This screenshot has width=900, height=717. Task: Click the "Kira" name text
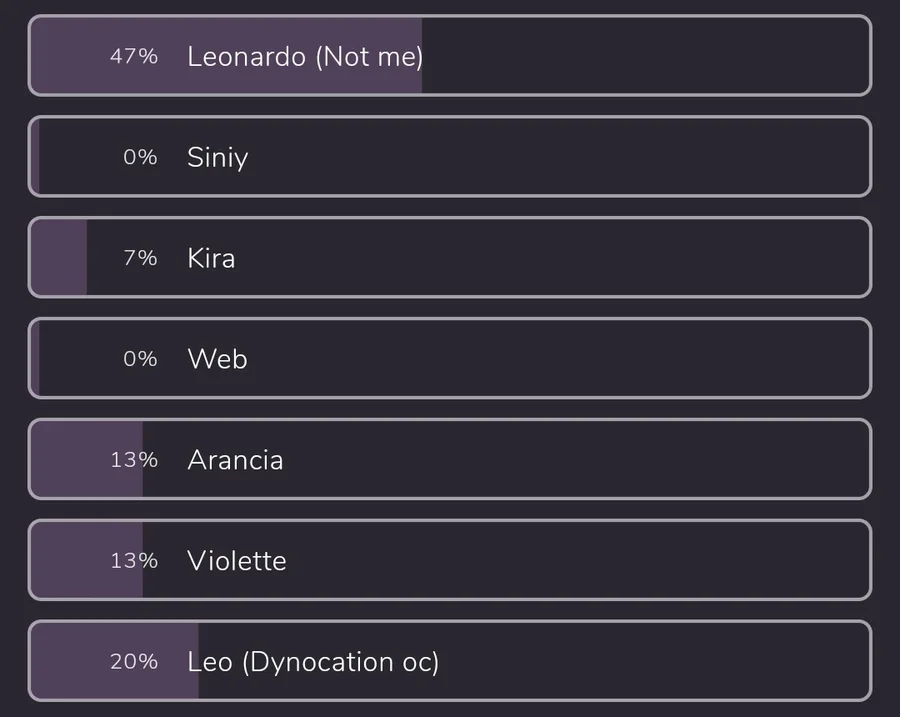click(211, 258)
